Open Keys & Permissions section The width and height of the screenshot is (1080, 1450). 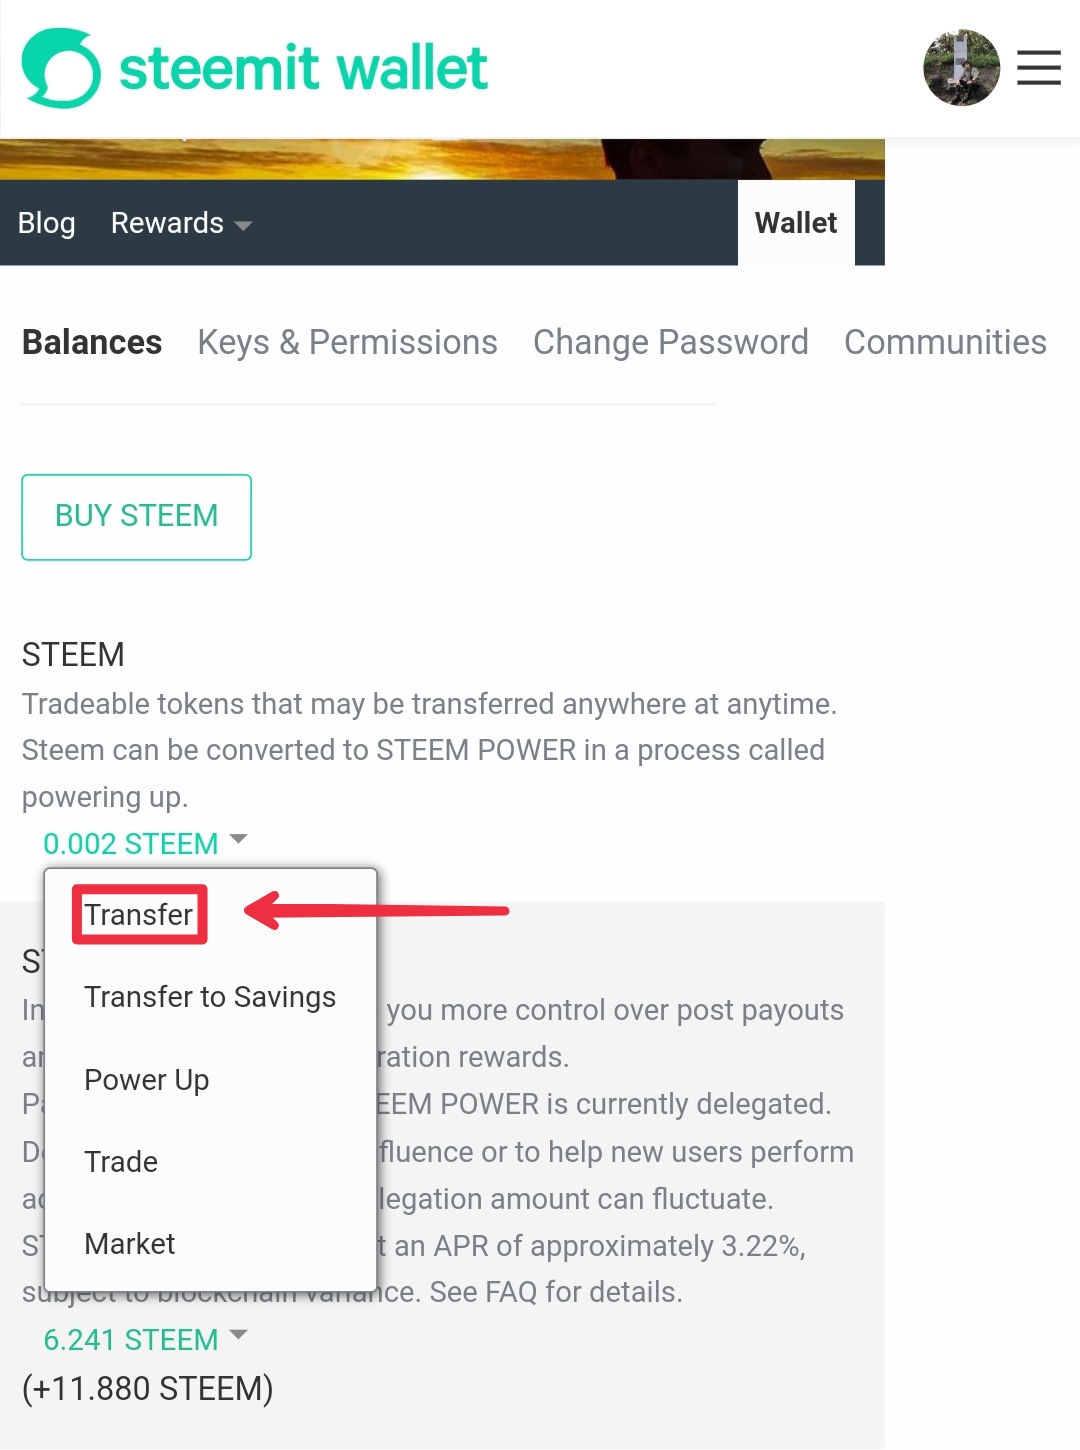[347, 342]
